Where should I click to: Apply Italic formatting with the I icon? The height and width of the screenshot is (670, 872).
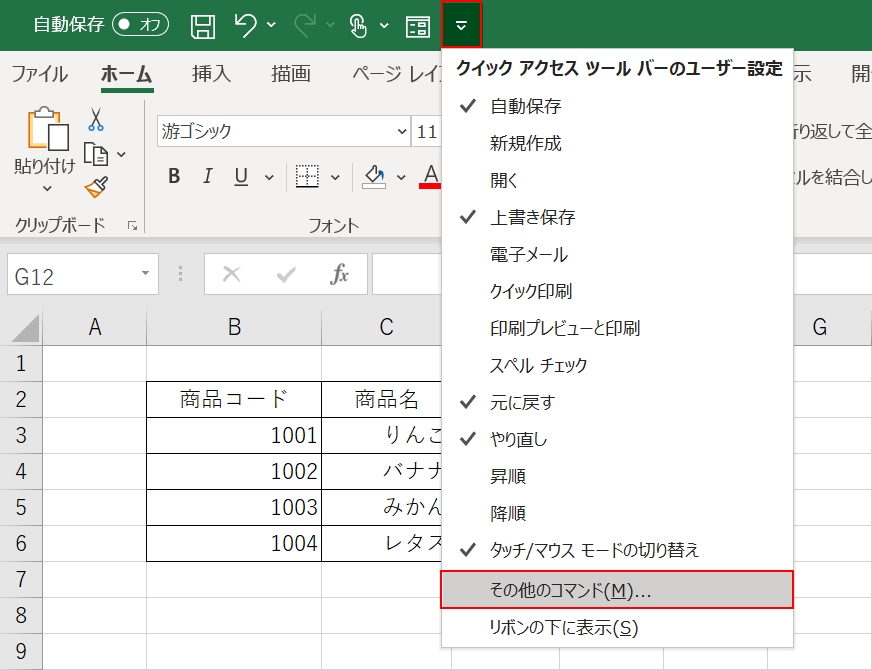(206, 176)
